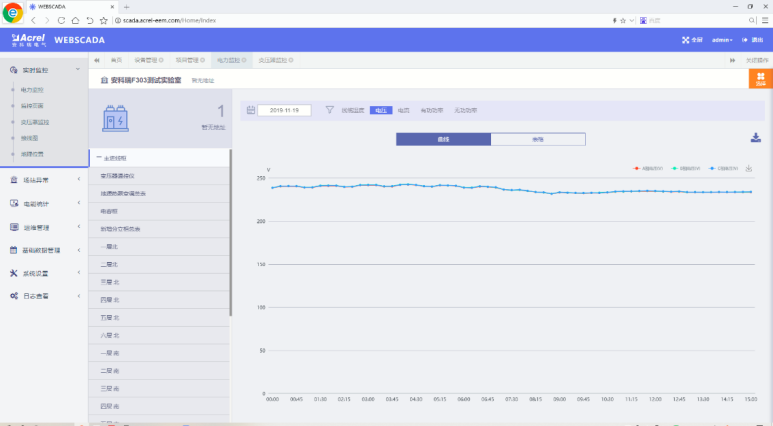The image size is (773, 426).
Task: Expand the 电能统计 menu chevron
Action: [x=79, y=203]
